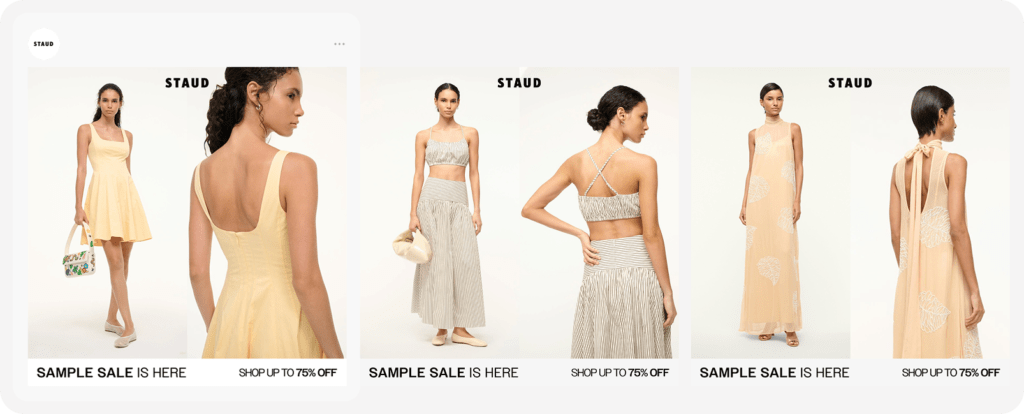Screen dimensions: 1024x414
Task: Click 'SHOP UP TO 75% OFF' under yellow dress
Action: point(287,373)
